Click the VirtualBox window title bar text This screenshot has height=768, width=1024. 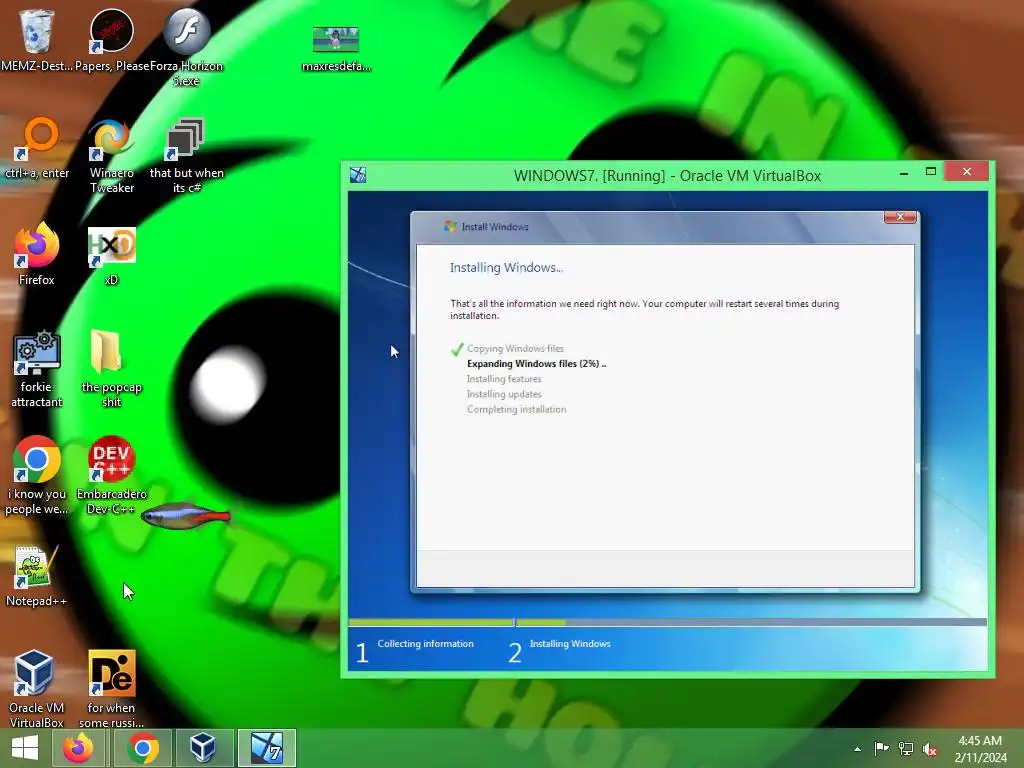(x=667, y=176)
